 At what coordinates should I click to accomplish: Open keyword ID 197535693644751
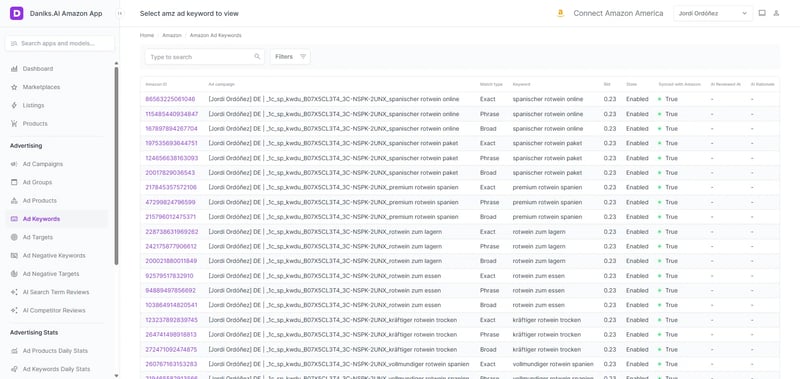click(171, 143)
